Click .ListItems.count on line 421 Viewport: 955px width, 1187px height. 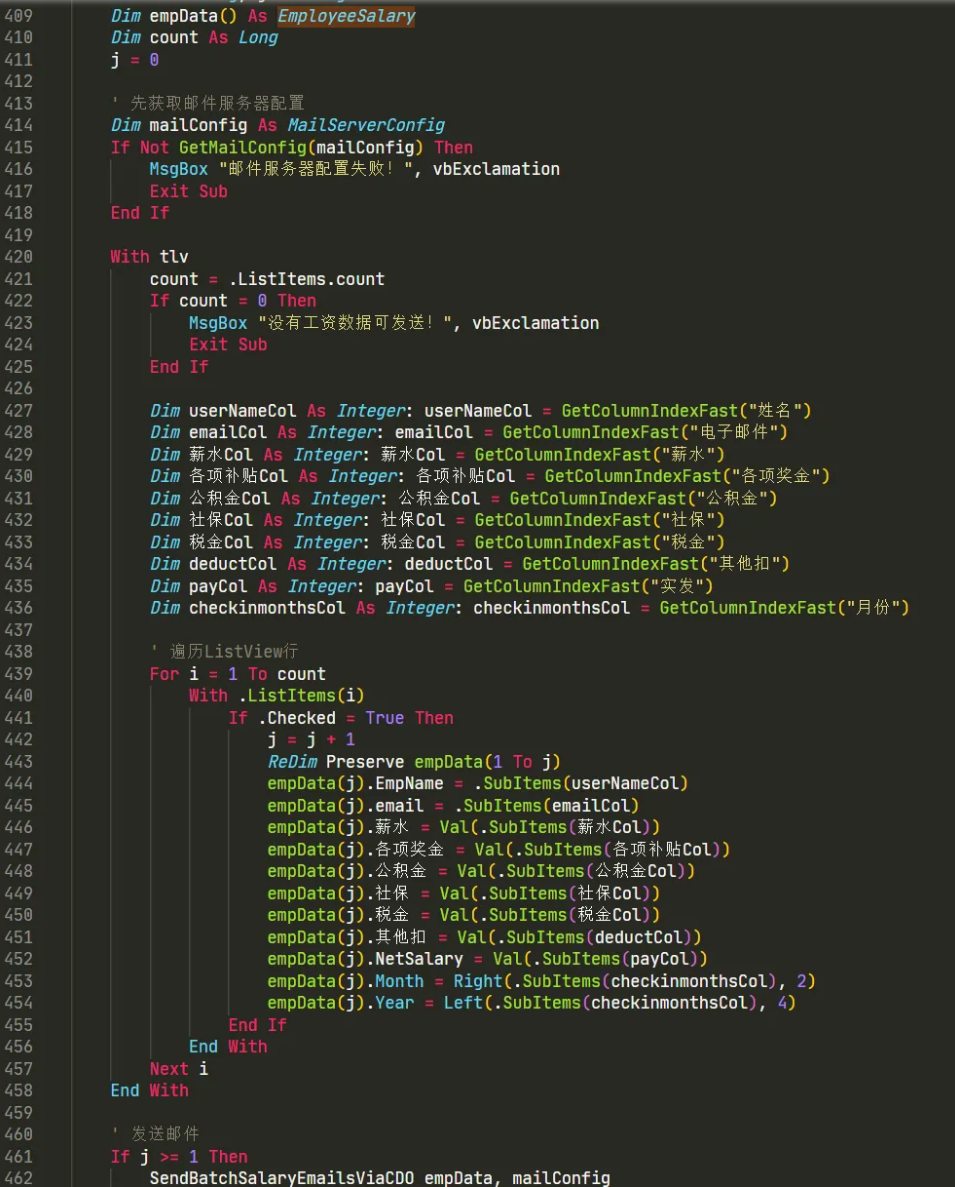coord(306,279)
